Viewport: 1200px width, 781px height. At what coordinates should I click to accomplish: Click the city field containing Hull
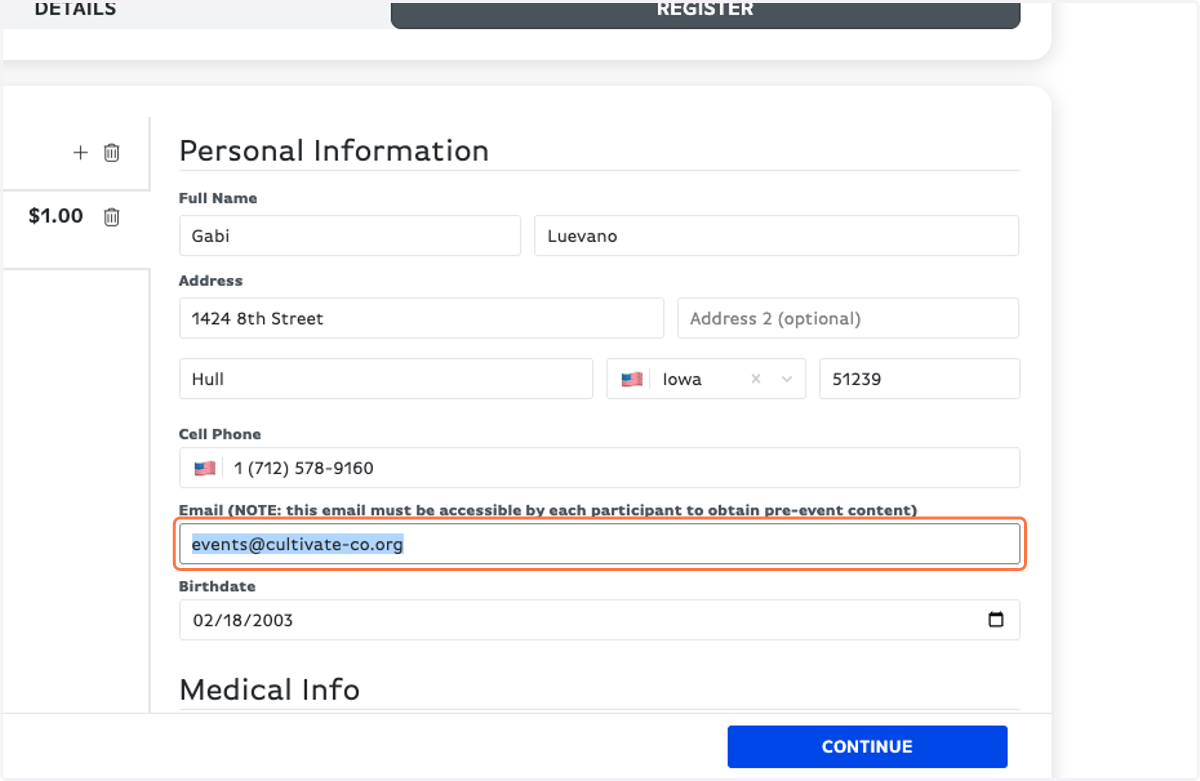click(386, 379)
